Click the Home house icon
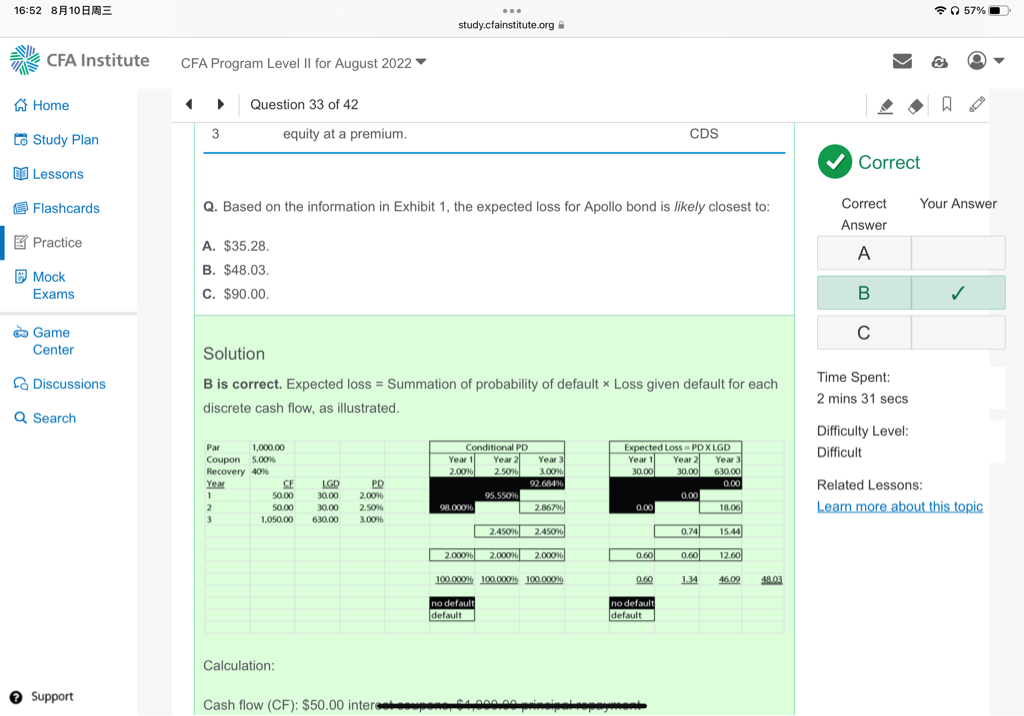This screenshot has height=716, width=1024. click(x=21, y=105)
